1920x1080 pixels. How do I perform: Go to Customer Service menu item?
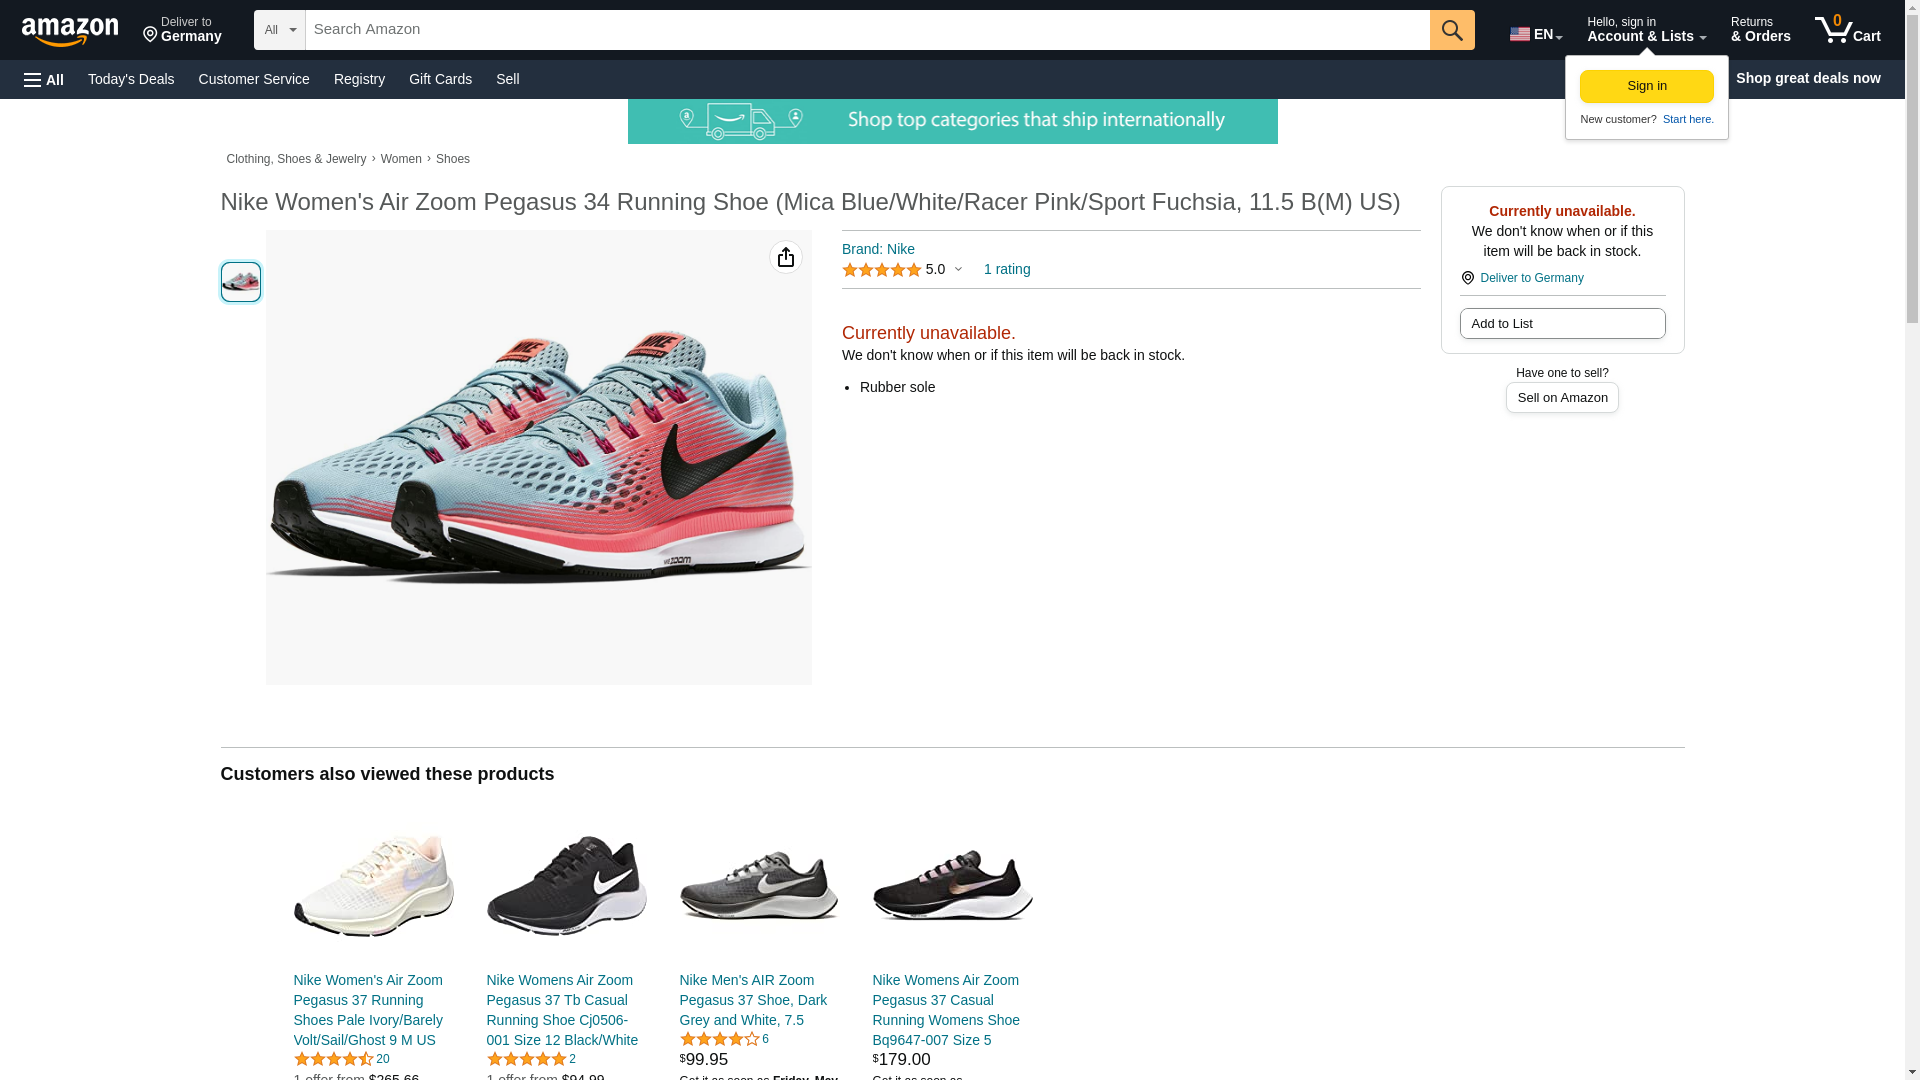point(254,79)
